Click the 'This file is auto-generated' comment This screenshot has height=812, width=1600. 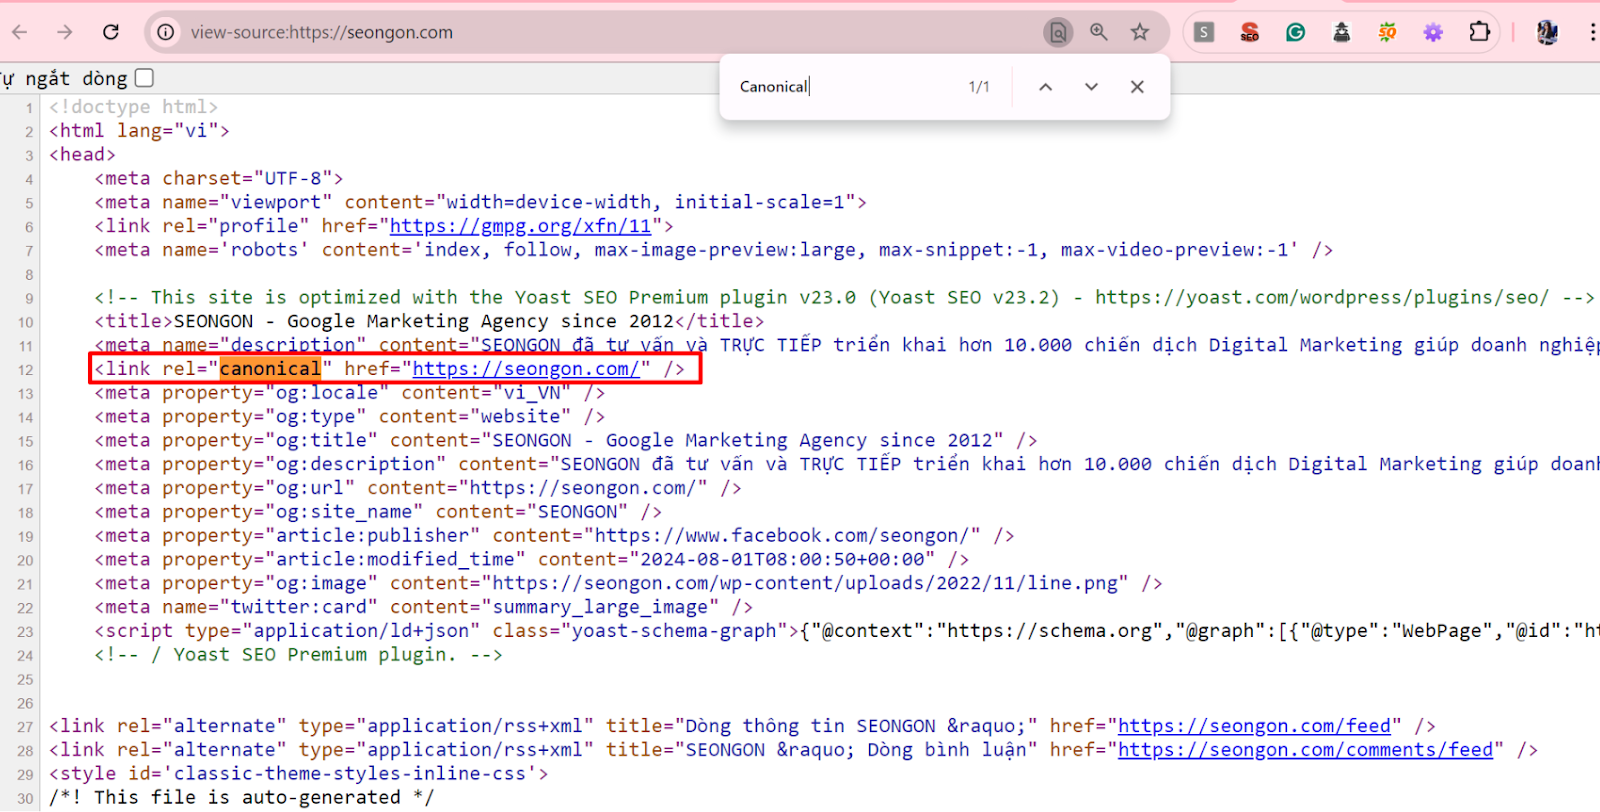click(242, 798)
